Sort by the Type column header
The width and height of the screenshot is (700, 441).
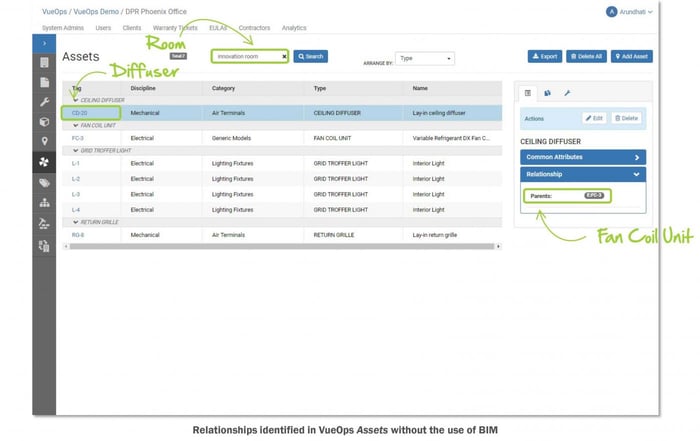320,88
